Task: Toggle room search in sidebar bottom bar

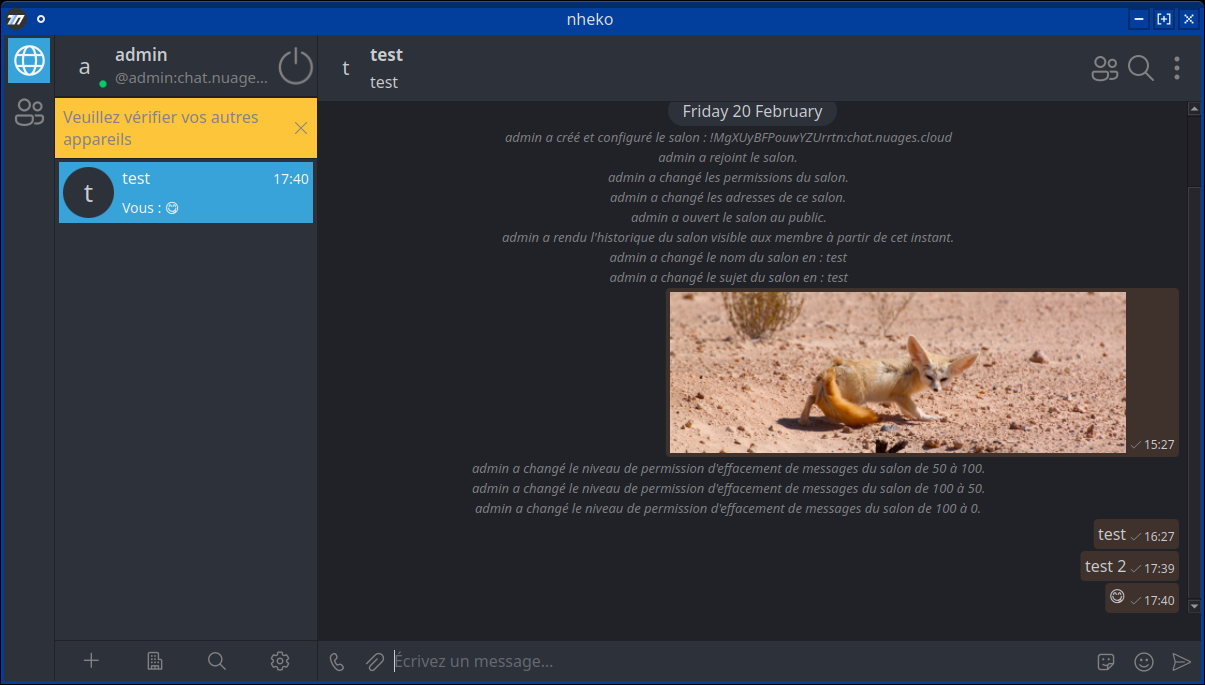Action: pyautogui.click(x=216, y=660)
